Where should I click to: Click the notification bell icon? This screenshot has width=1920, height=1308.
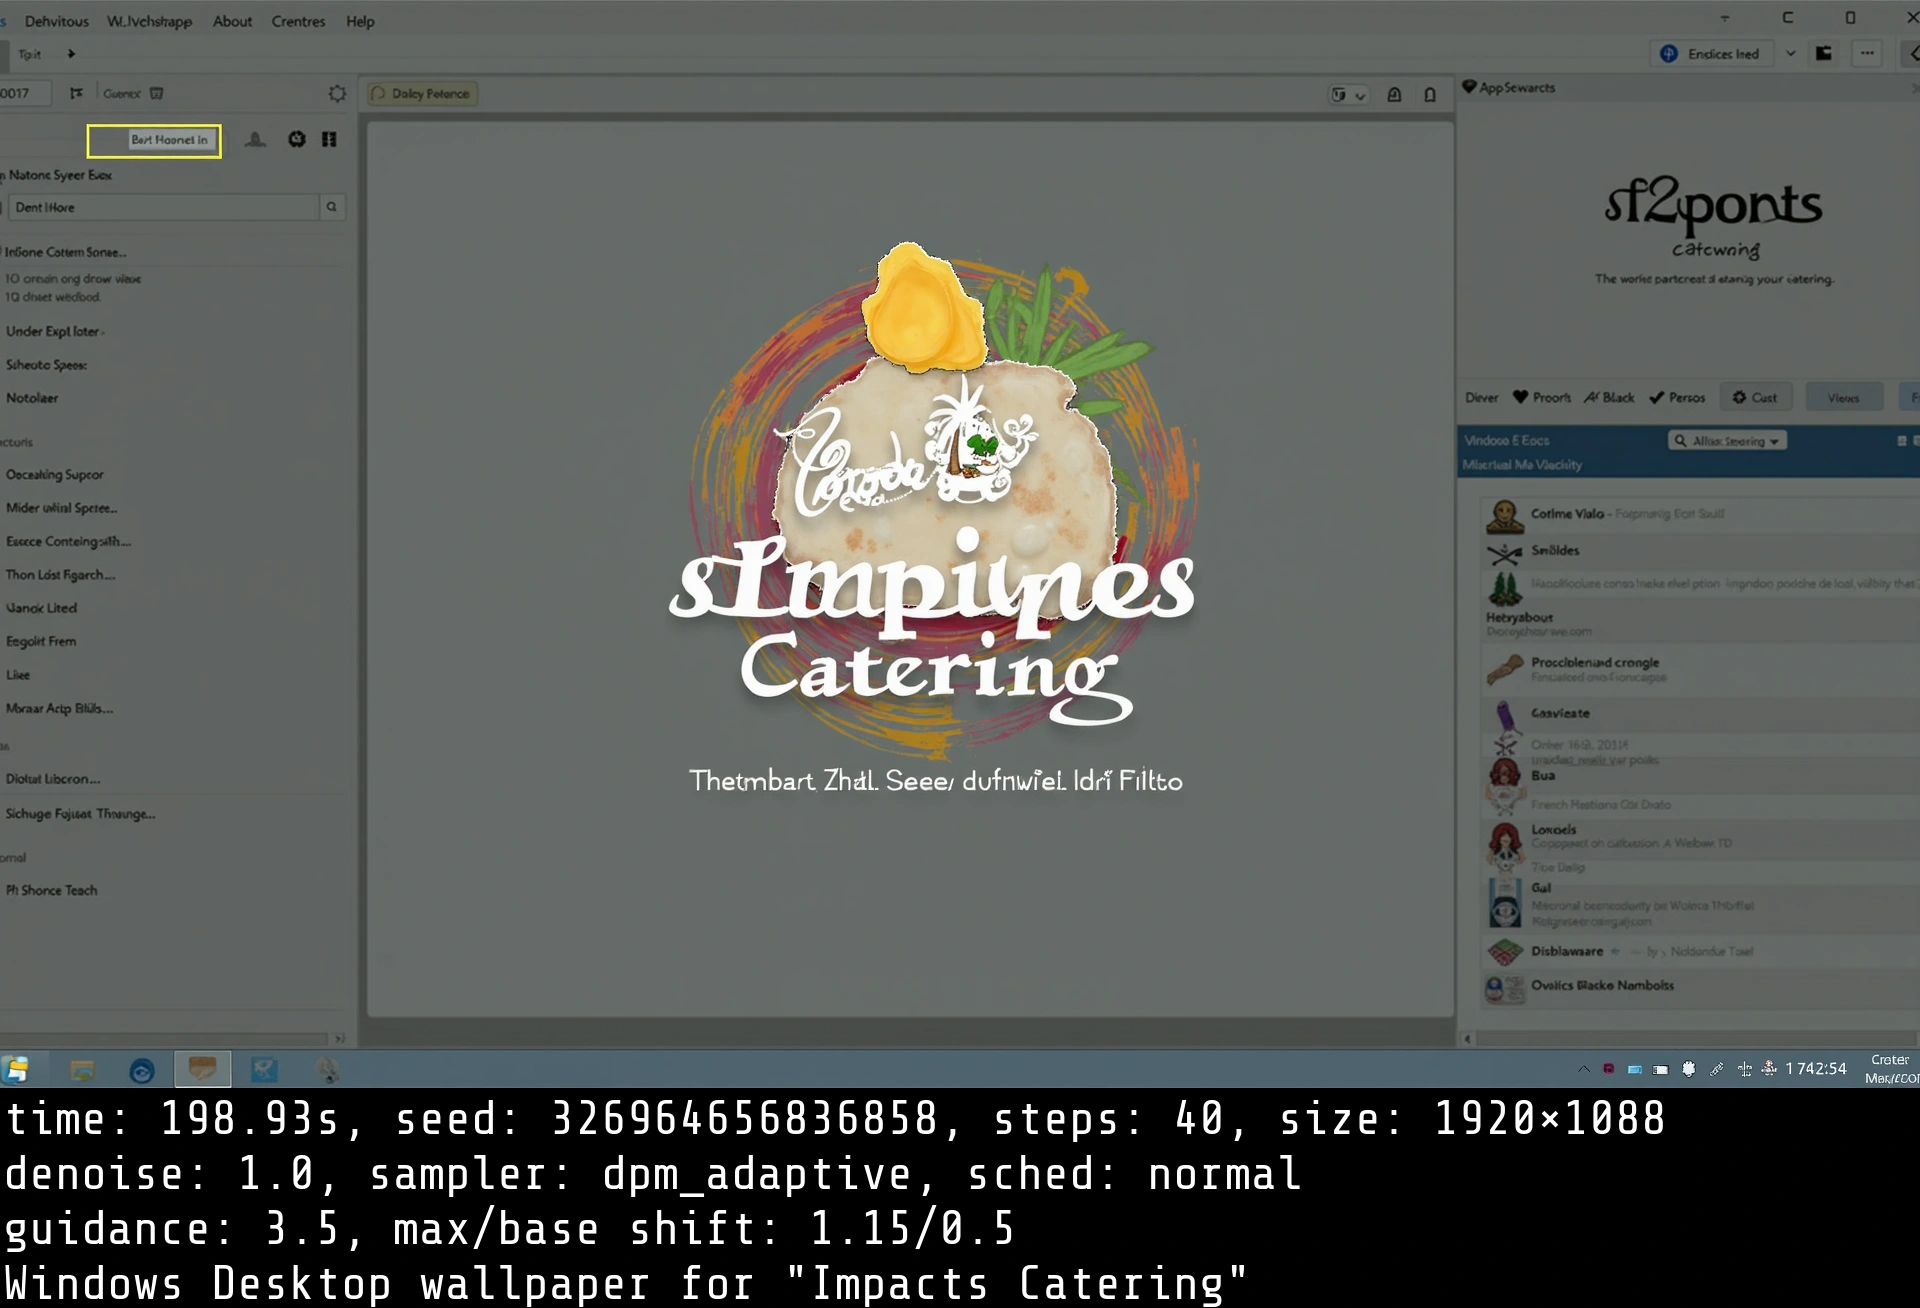[x=1429, y=95]
